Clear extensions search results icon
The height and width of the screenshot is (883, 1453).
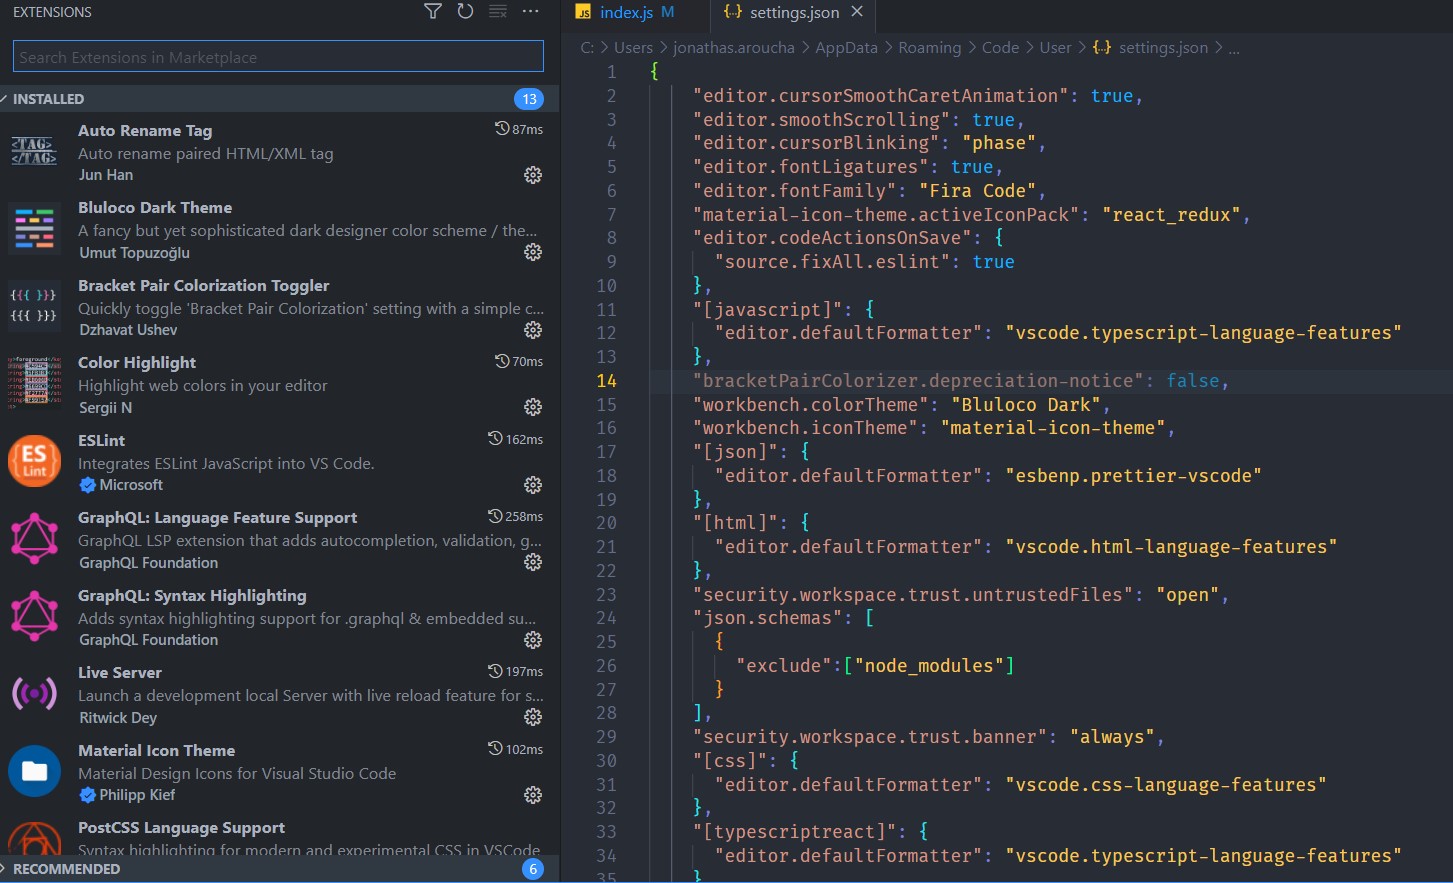498,12
